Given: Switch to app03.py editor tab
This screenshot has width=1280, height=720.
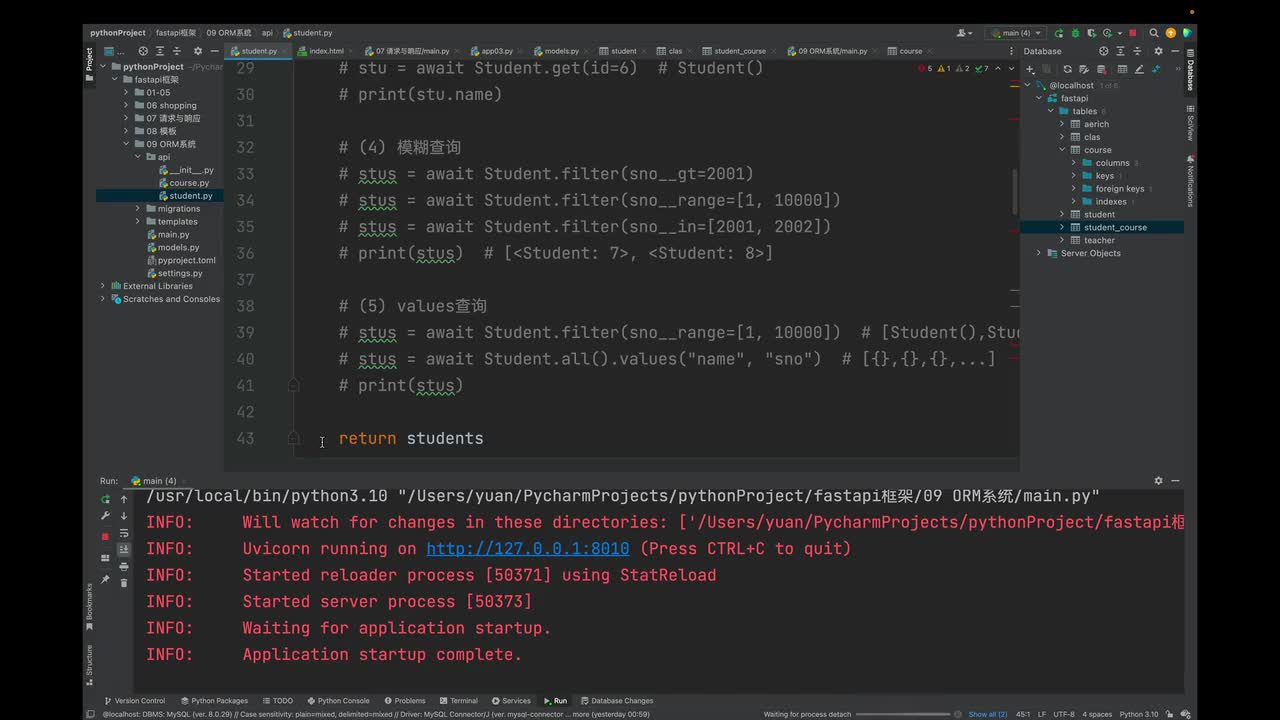Looking at the screenshot, I should [497, 51].
